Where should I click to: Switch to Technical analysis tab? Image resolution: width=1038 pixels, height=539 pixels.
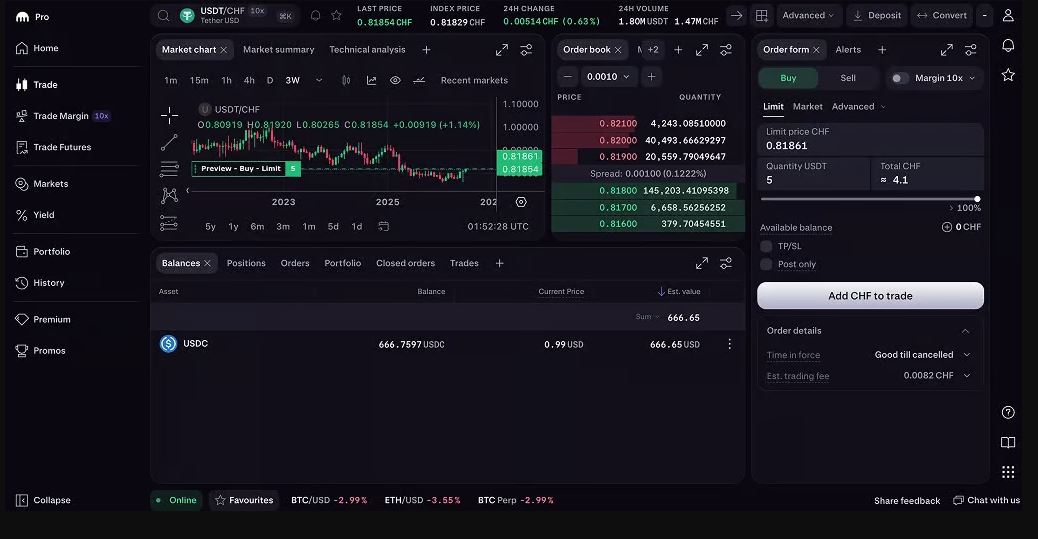pyautogui.click(x=367, y=50)
